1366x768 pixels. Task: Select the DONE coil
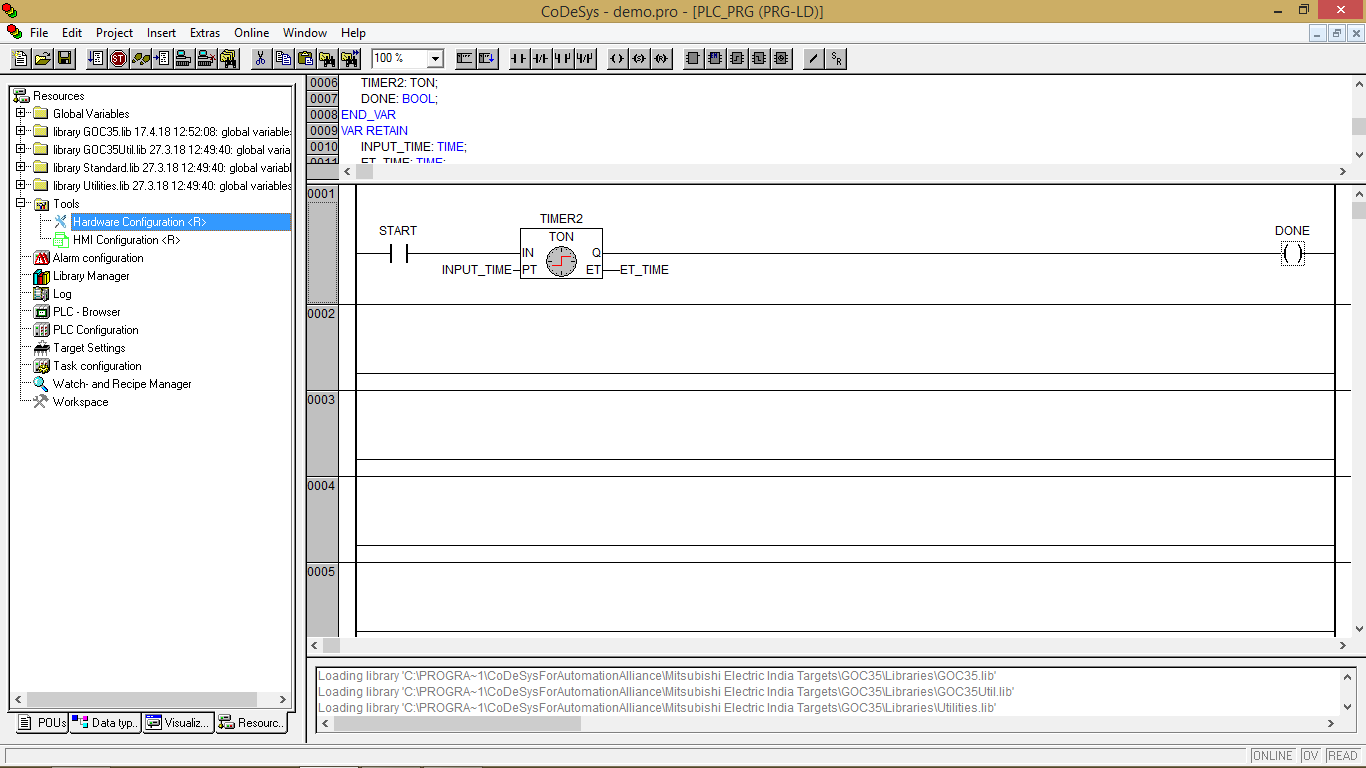point(1293,254)
